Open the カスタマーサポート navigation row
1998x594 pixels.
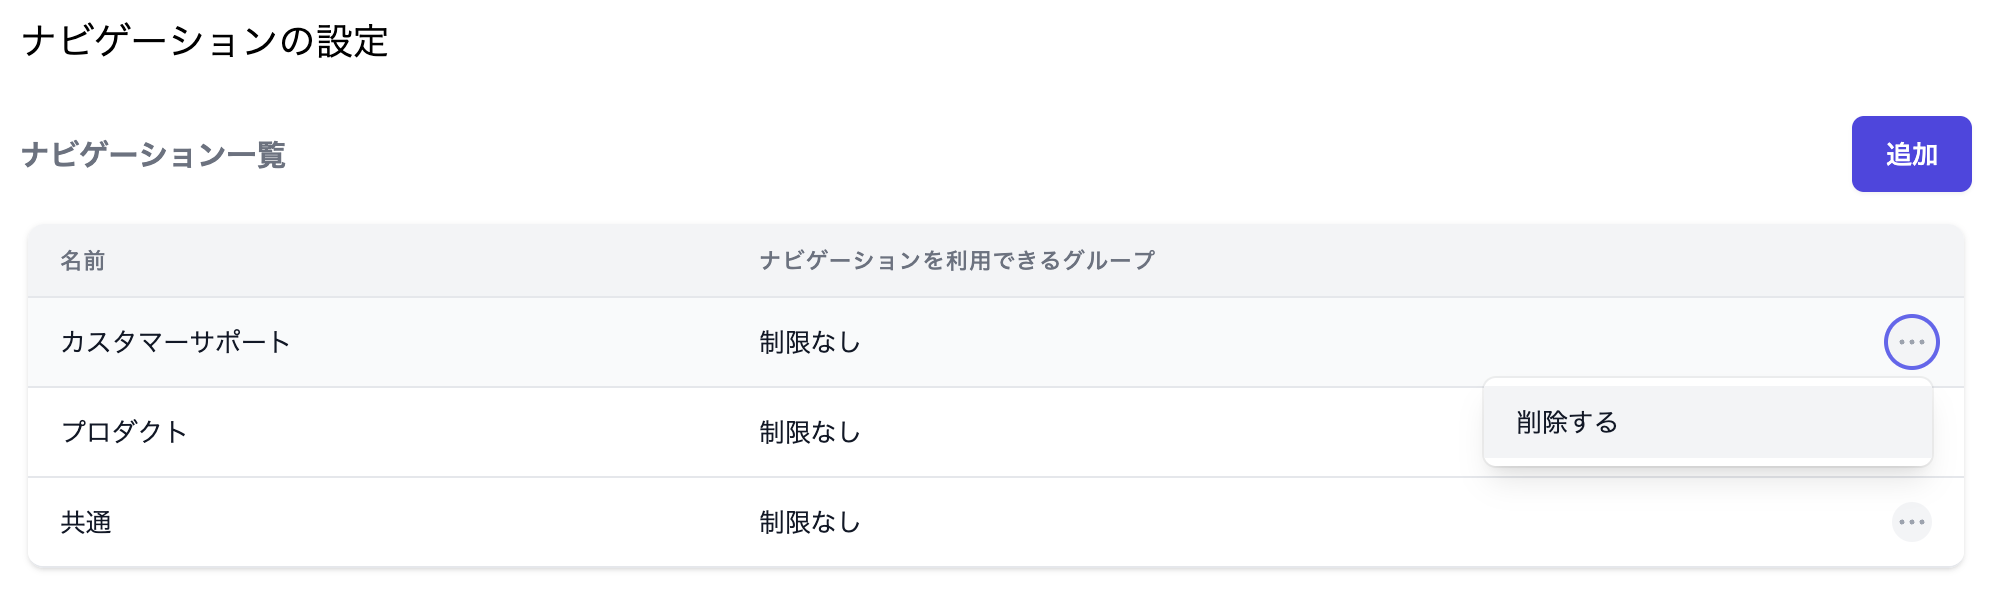coord(996,342)
